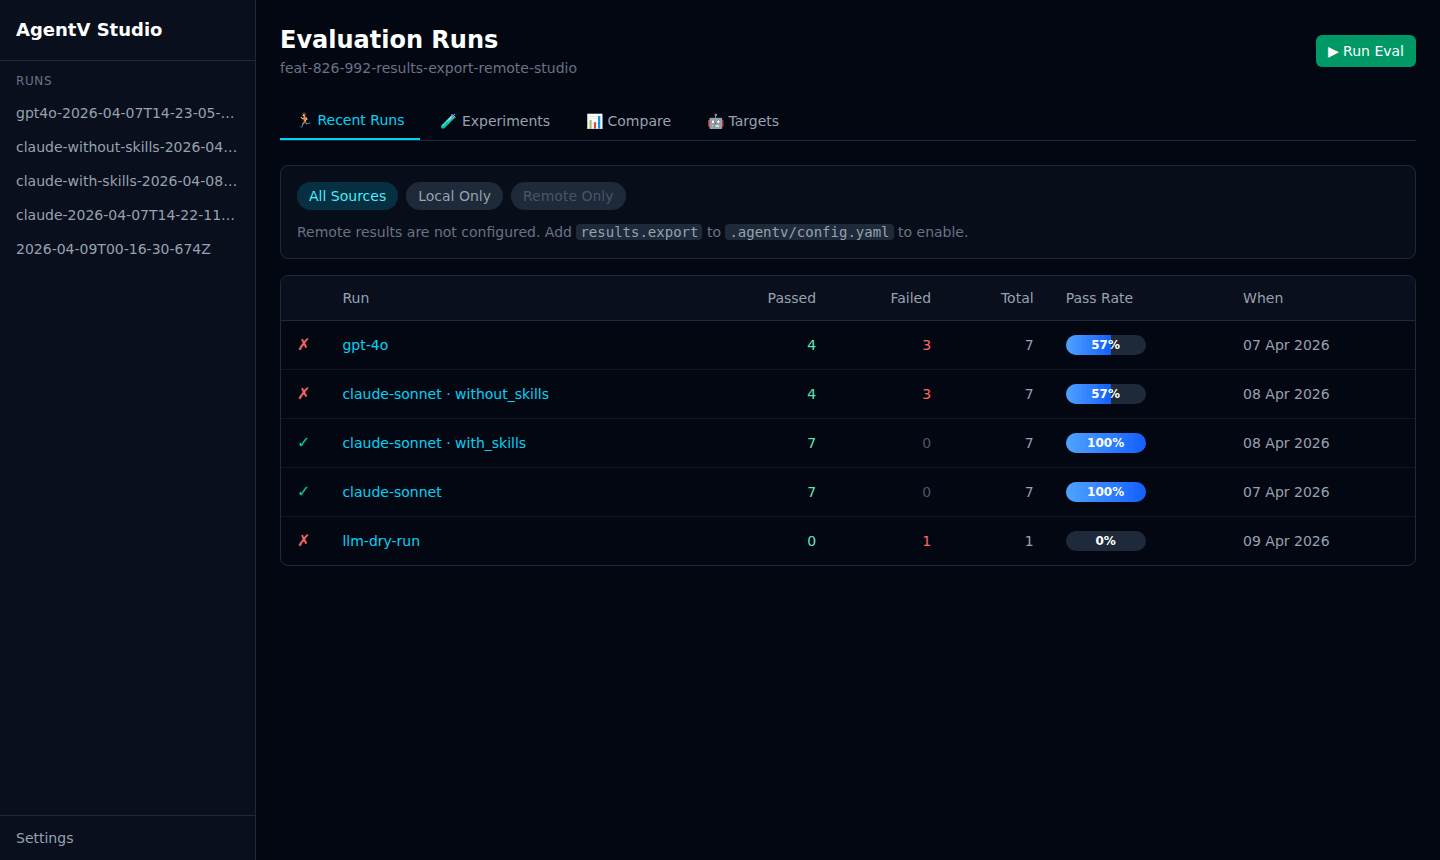Select sidebar run claude-without-skills-2026-04
The image size is (1440, 860).
click(127, 147)
